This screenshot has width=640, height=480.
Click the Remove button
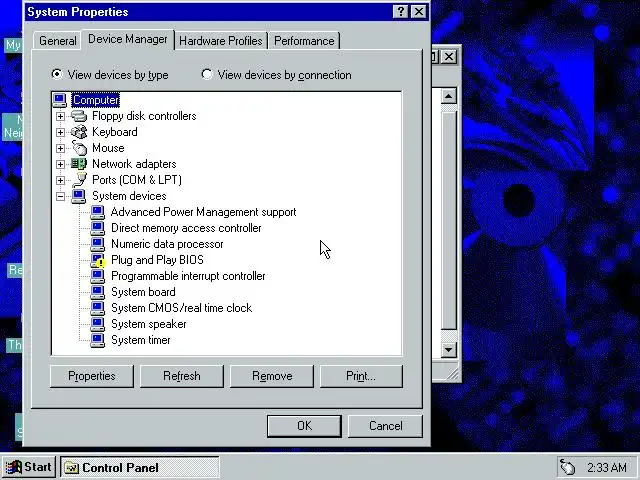[x=272, y=376]
